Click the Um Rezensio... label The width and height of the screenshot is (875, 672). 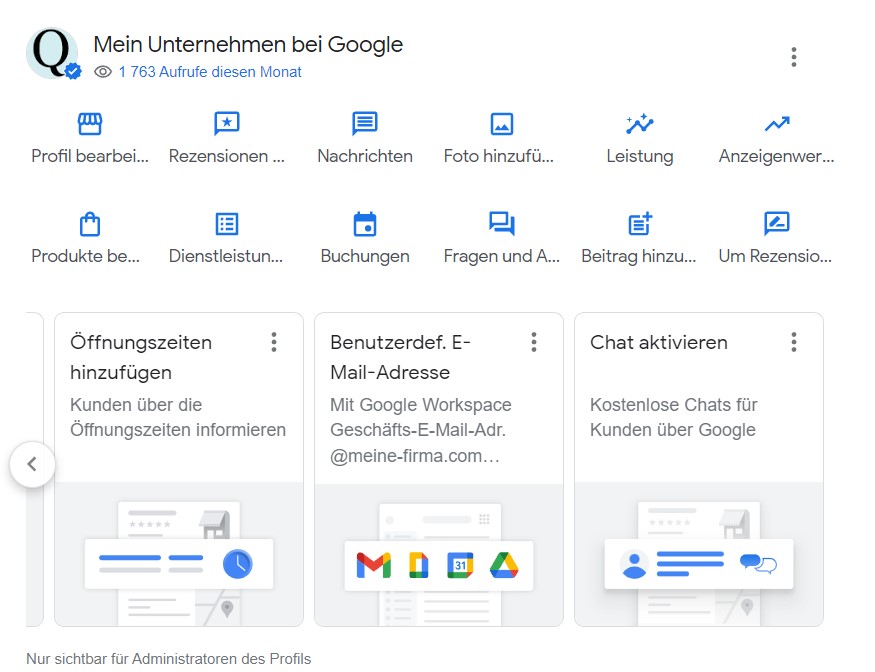(x=775, y=256)
